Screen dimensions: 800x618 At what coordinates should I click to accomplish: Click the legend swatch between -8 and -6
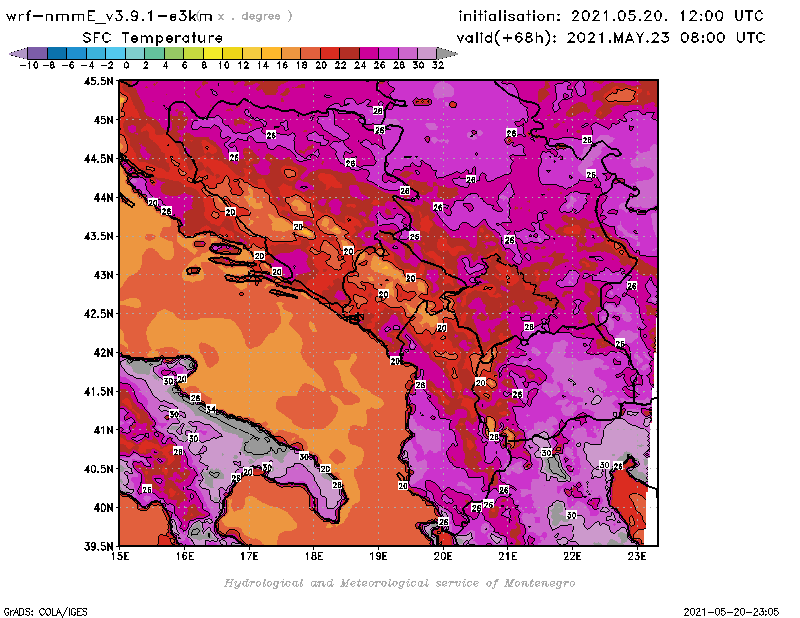pos(57,54)
